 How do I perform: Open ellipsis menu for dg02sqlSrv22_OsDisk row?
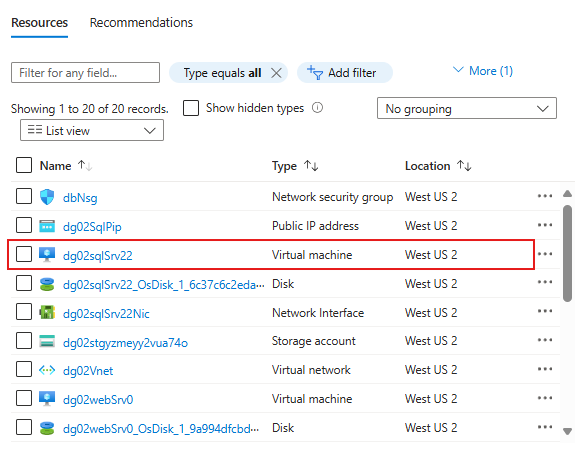coord(545,282)
